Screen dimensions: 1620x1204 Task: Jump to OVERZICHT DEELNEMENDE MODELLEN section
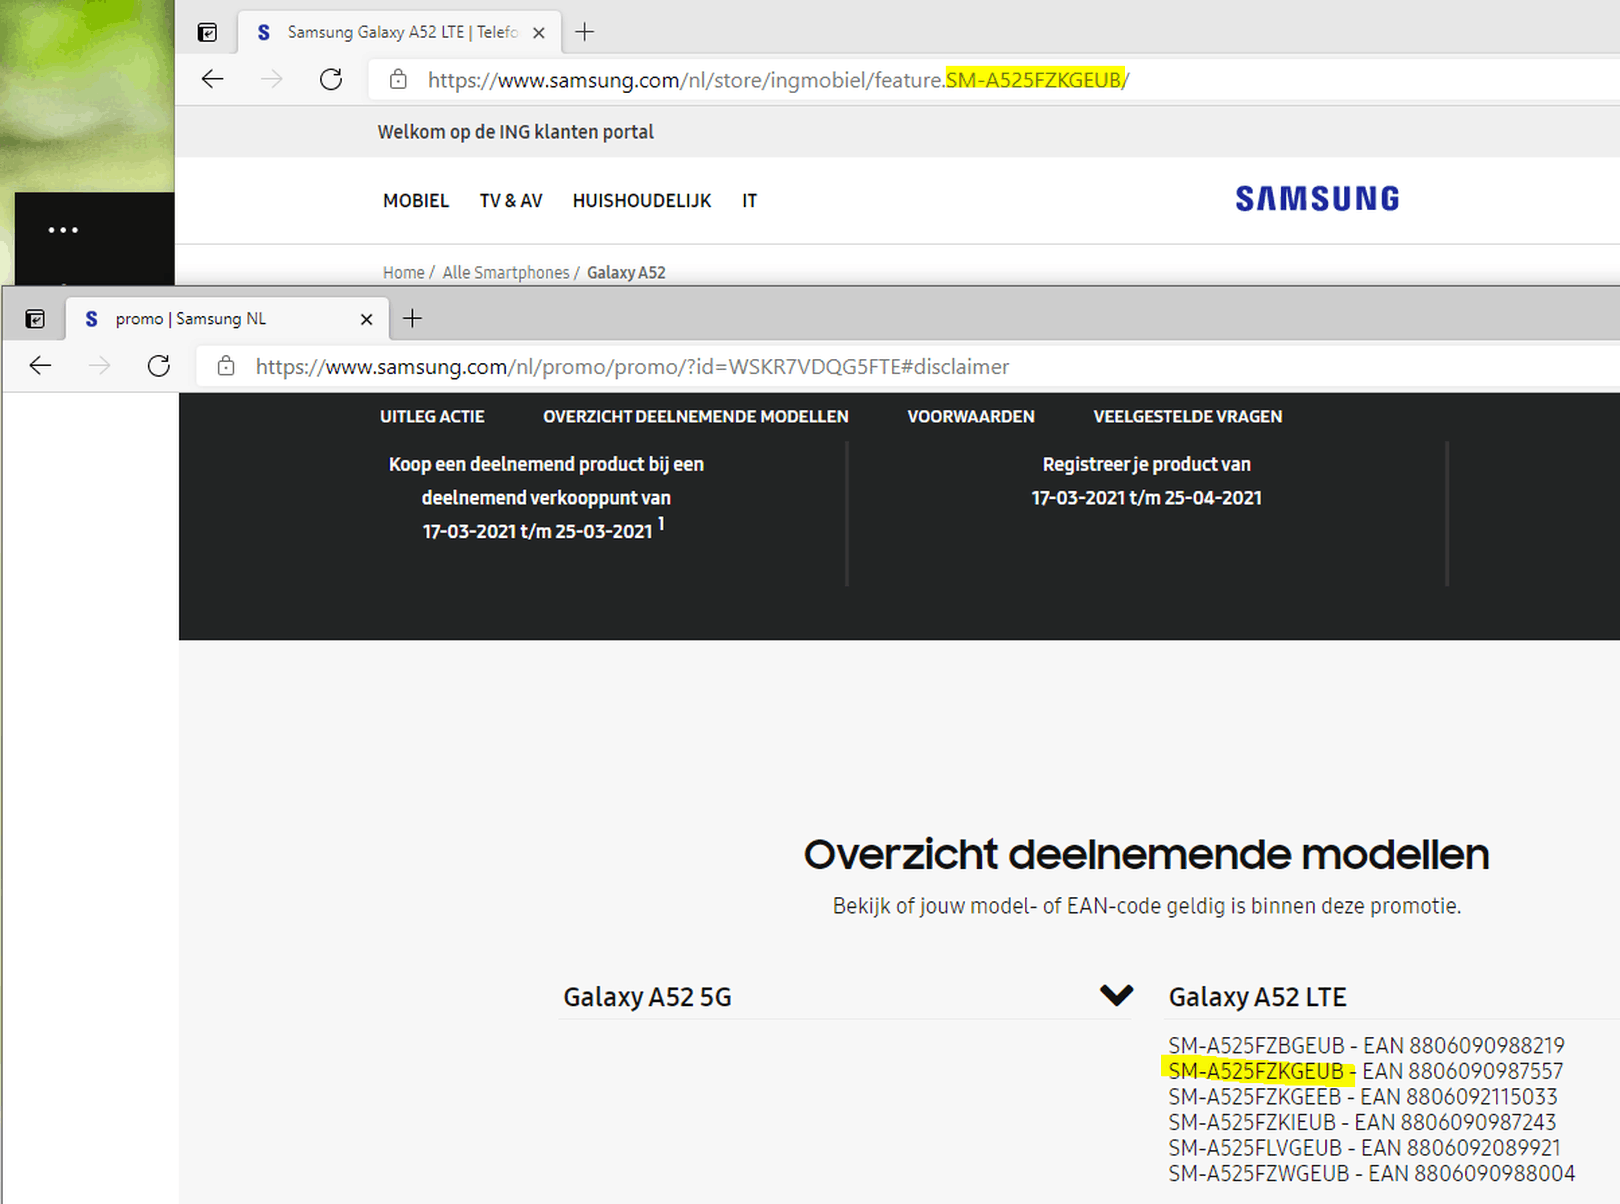pyautogui.click(x=696, y=417)
